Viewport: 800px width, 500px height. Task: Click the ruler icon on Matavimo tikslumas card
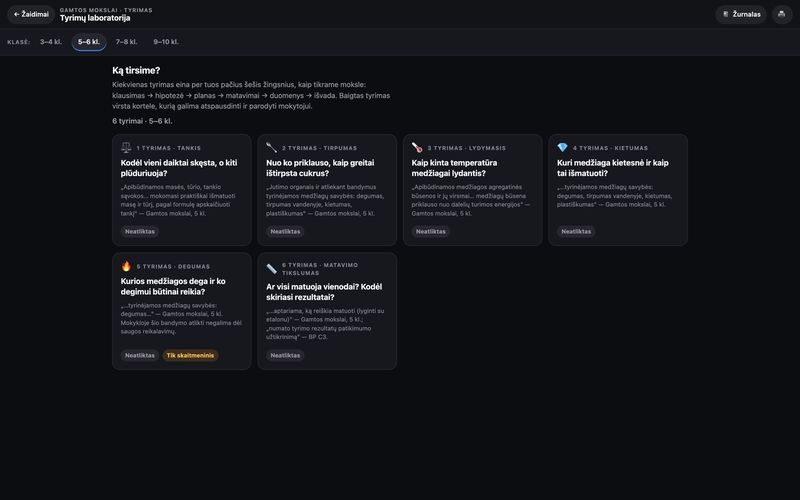coord(271,268)
